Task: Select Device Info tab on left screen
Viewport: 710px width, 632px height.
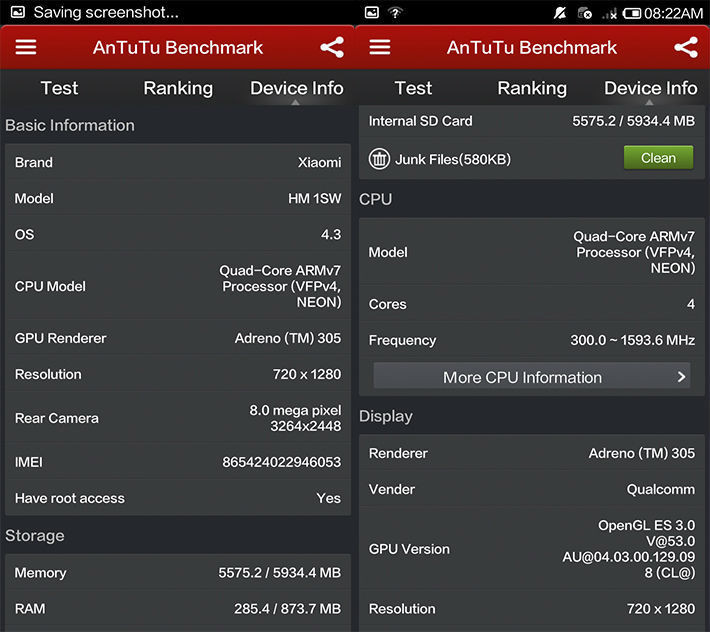Action: point(296,88)
